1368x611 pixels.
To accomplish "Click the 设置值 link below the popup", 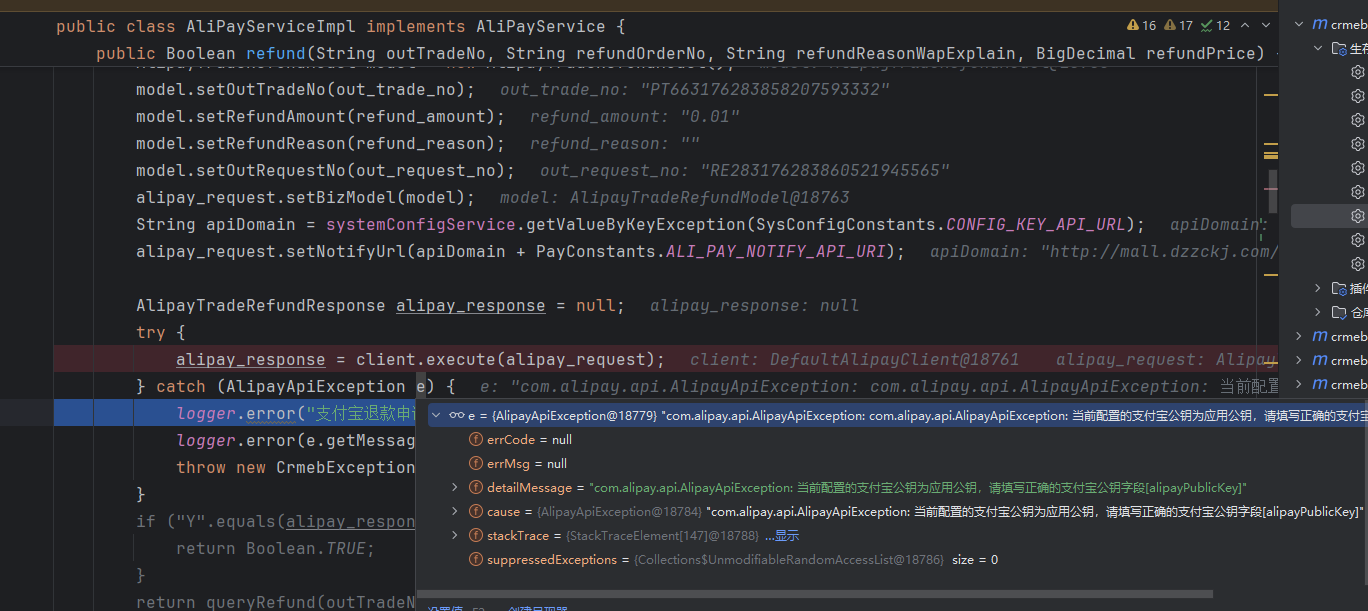I will coord(444,608).
